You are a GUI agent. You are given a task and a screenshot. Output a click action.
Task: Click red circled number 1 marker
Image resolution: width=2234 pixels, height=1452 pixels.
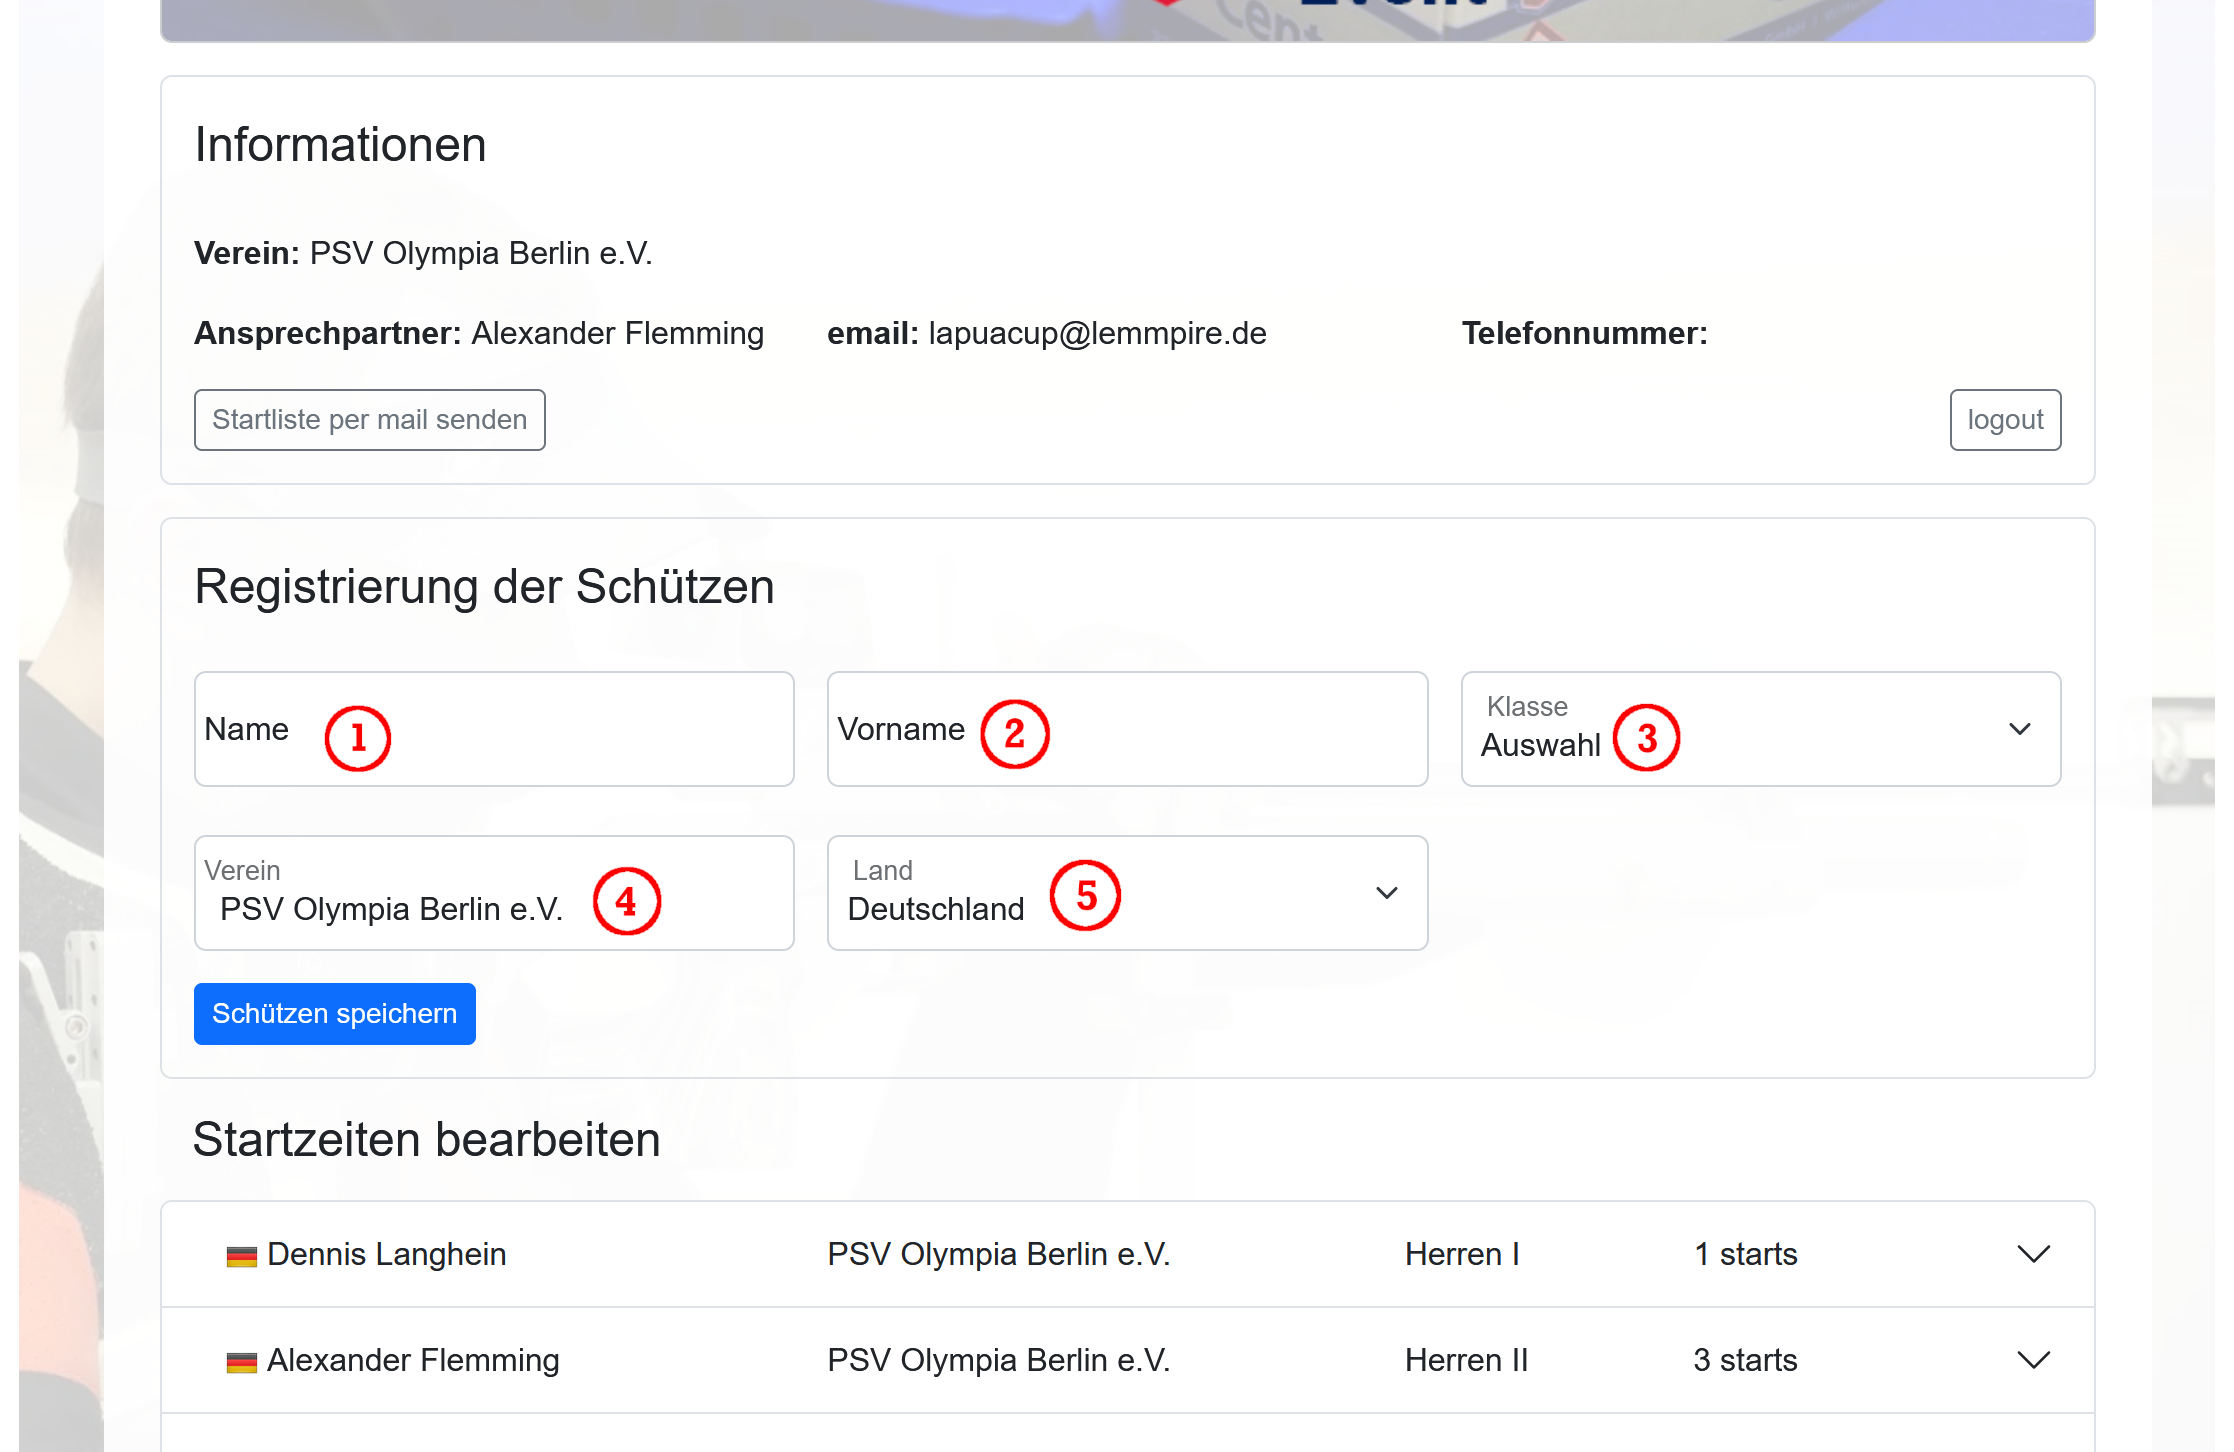coord(357,738)
